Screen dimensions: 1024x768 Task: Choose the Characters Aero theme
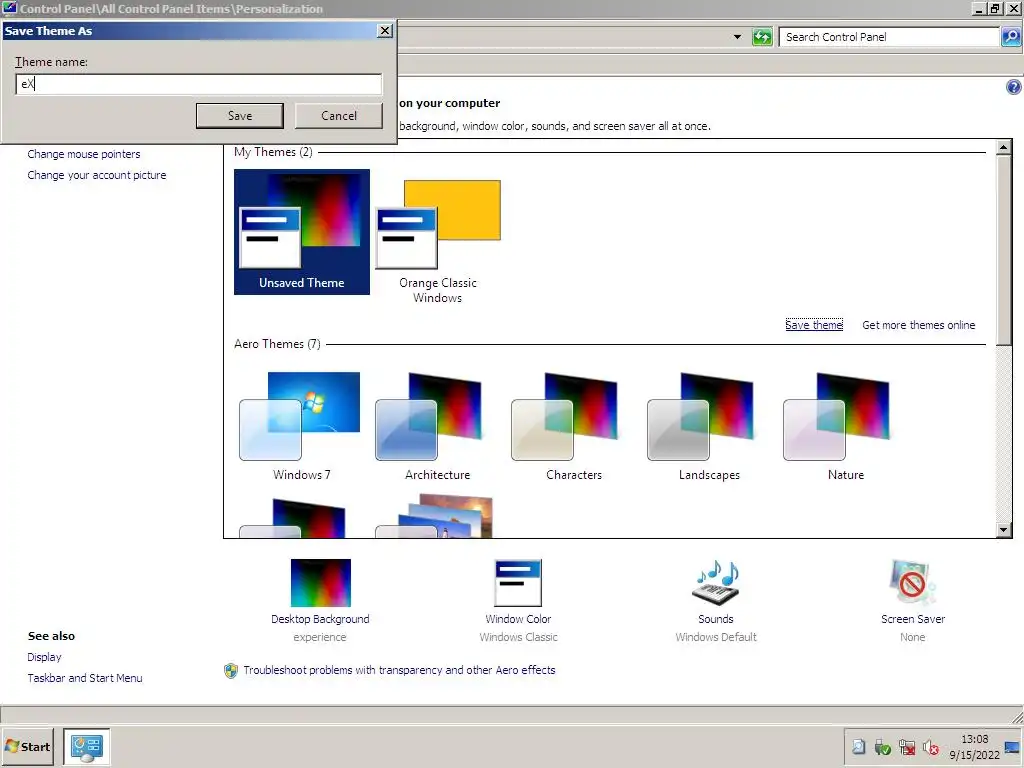(x=573, y=427)
